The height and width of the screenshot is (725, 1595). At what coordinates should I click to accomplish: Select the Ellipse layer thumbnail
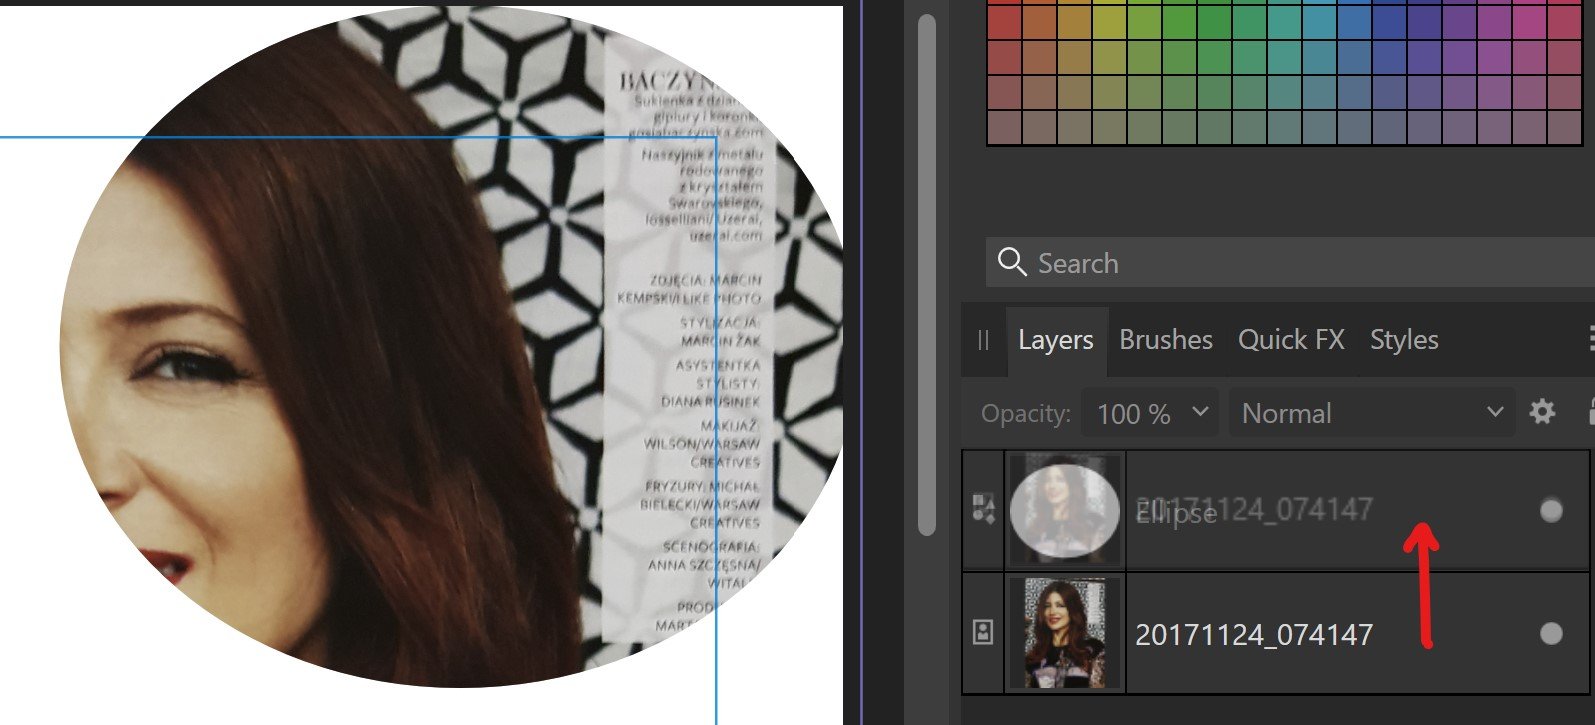pyautogui.click(x=1065, y=510)
